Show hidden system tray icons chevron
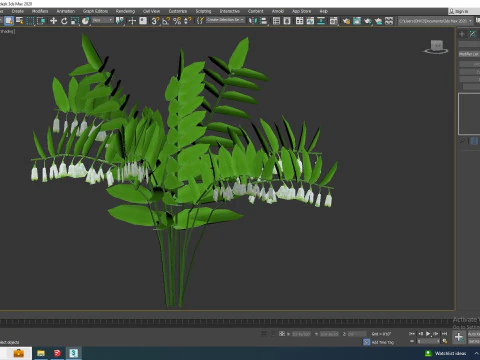This screenshot has width=480, height=360. coord(477,353)
